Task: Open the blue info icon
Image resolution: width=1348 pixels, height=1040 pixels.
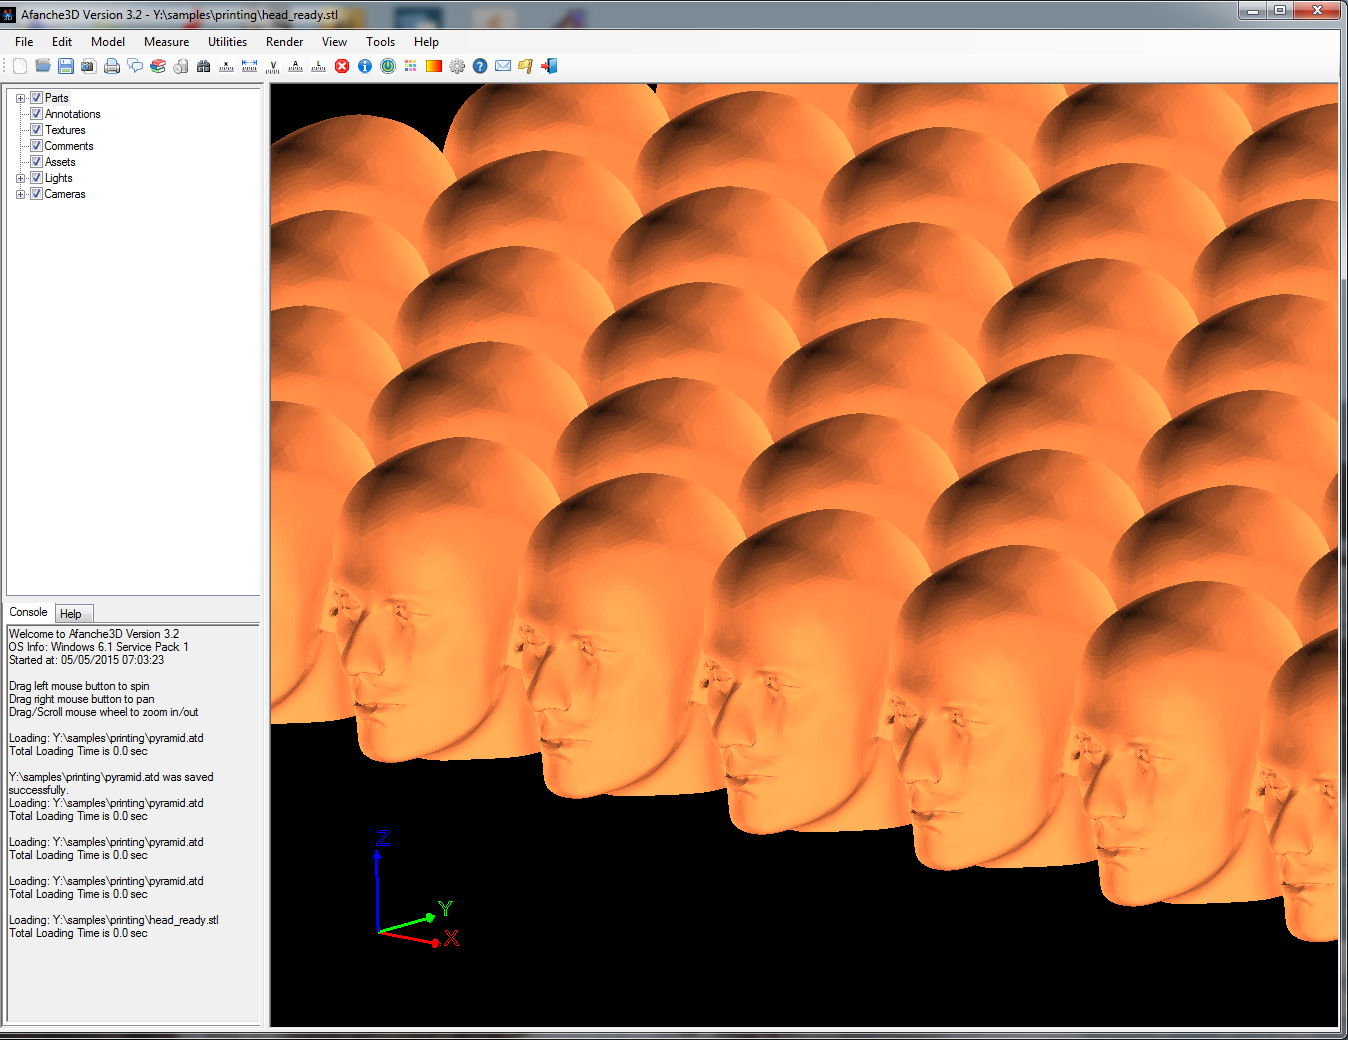Action: click(x=365, y=66)
